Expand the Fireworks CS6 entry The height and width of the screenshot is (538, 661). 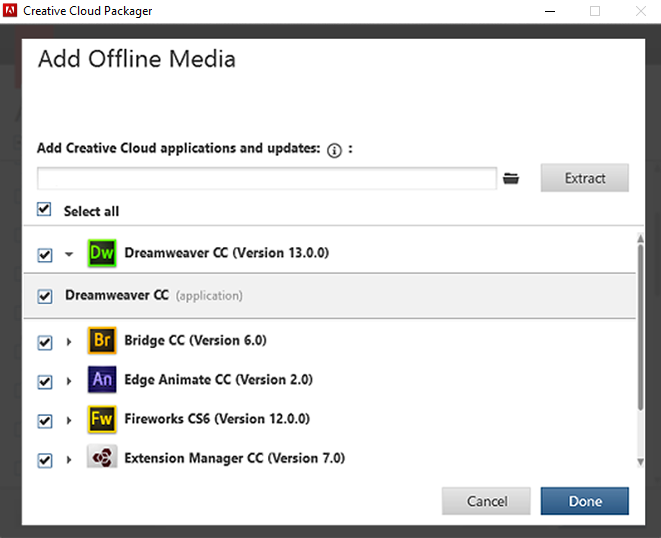69,420
